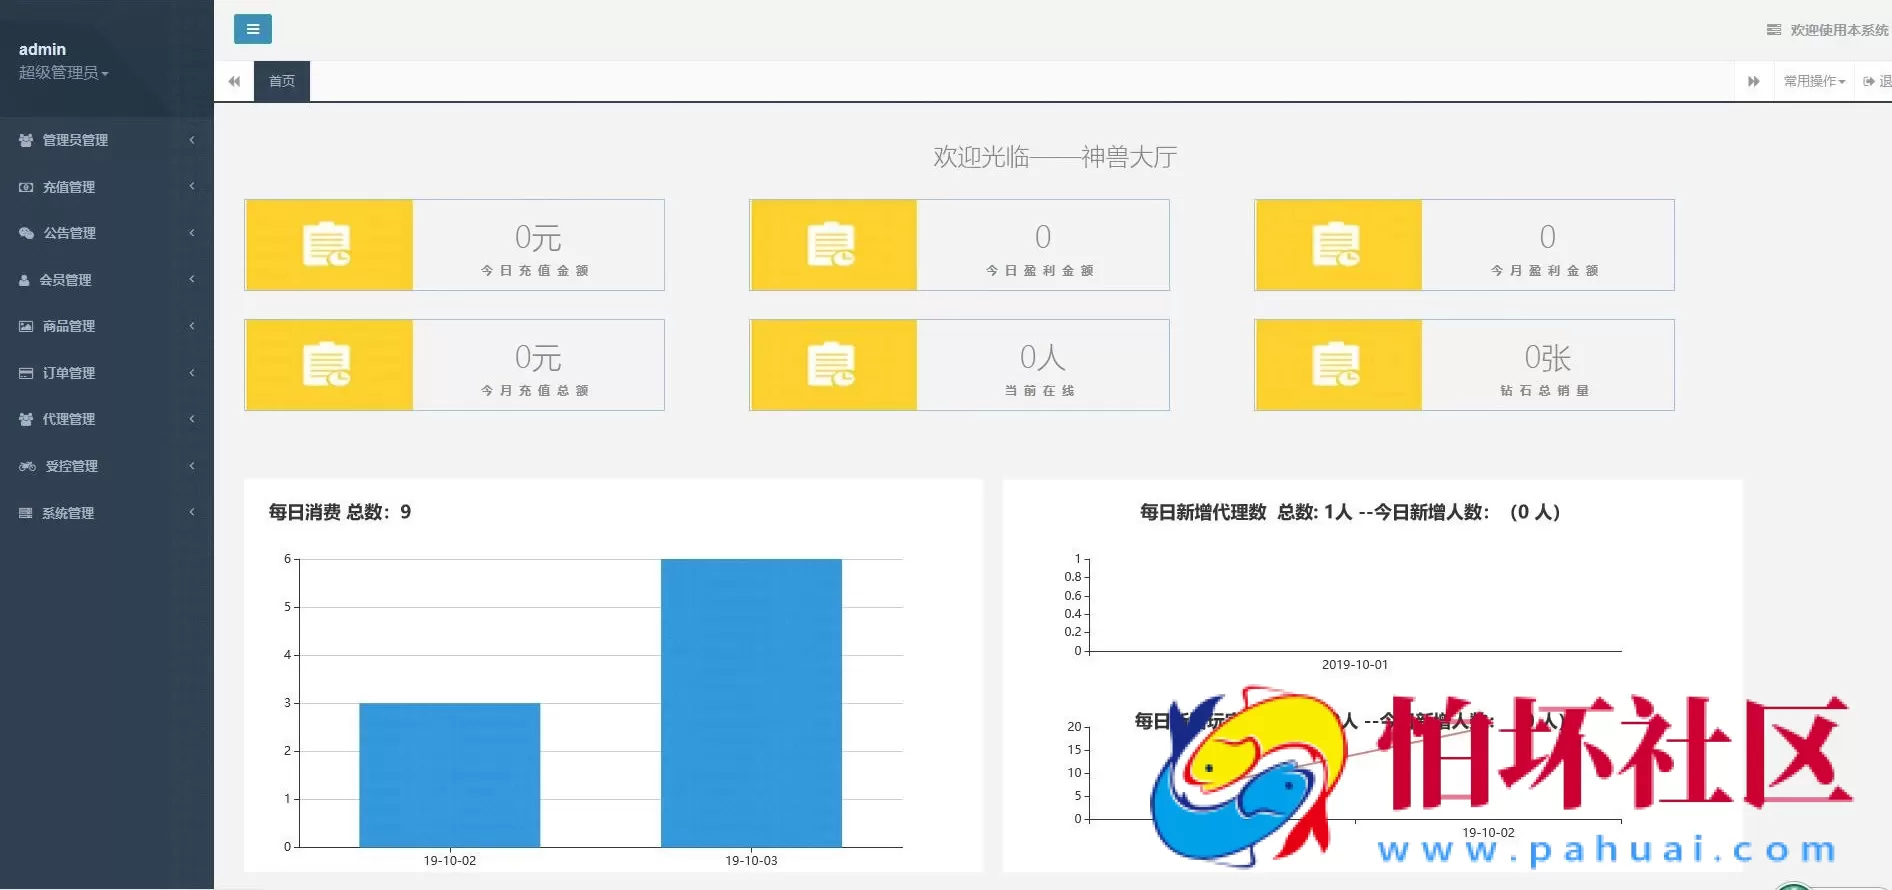
Task: Click the 0张 钻石总销量 value
Action: coord(1548,357)
